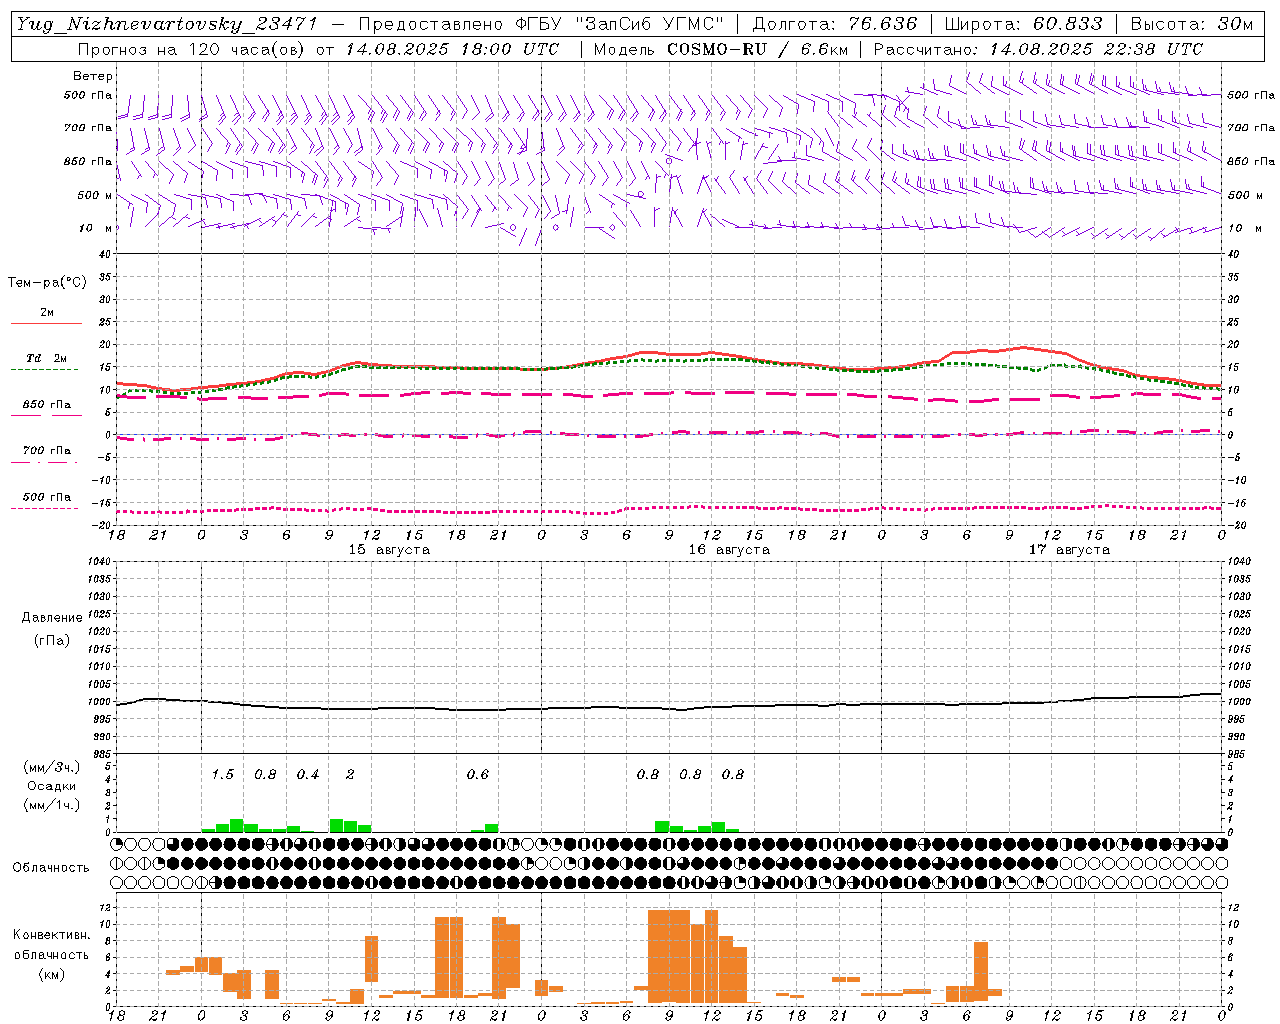Image resolution: width=1280 pixels, height=1024 pixels.
Task: Click the model name COSMO-RU / 6.6км
Action: 757,49
